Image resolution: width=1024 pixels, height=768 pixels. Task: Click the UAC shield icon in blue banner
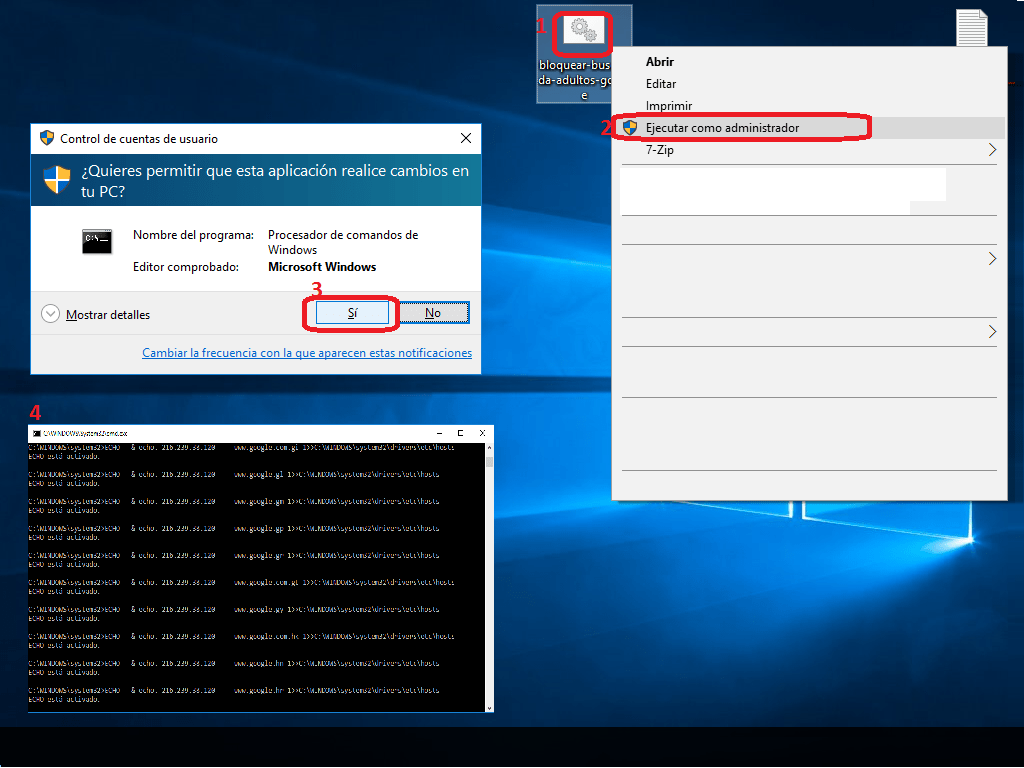point(57,179)
